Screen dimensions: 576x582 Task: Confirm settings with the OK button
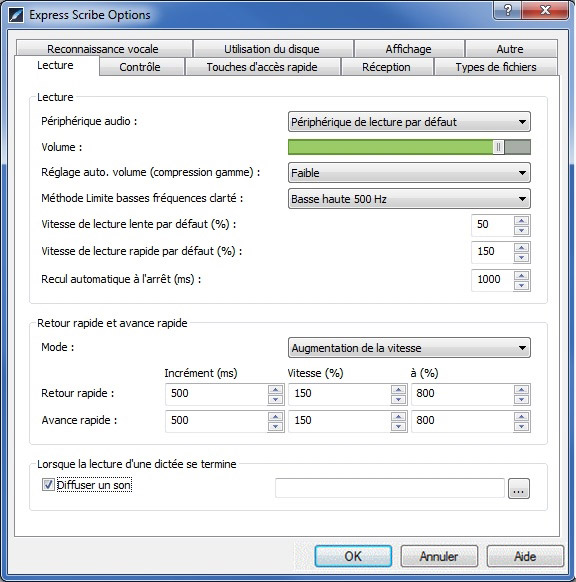[x=353, y=556]
